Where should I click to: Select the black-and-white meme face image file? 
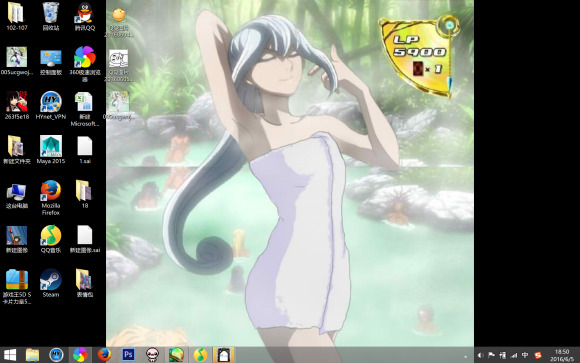click(119, 58)
